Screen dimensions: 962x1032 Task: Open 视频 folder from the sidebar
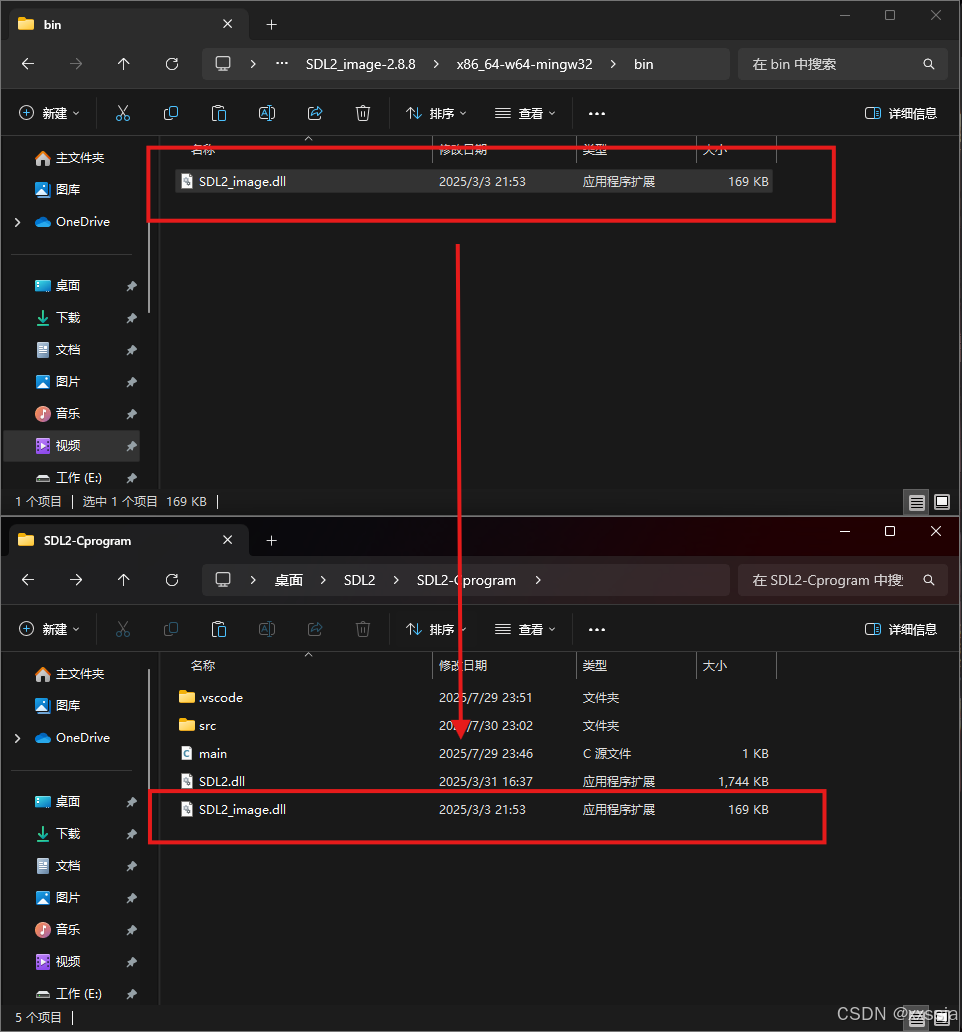tap(69, 445)
